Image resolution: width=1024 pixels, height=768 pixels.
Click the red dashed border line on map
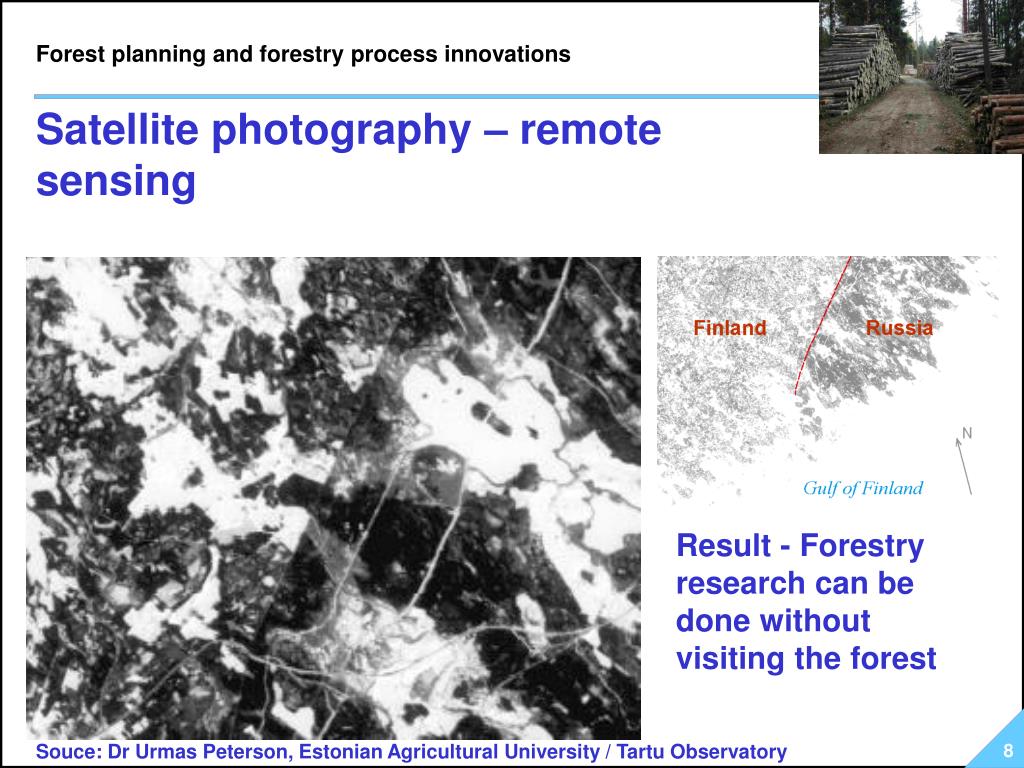[822, 325]
